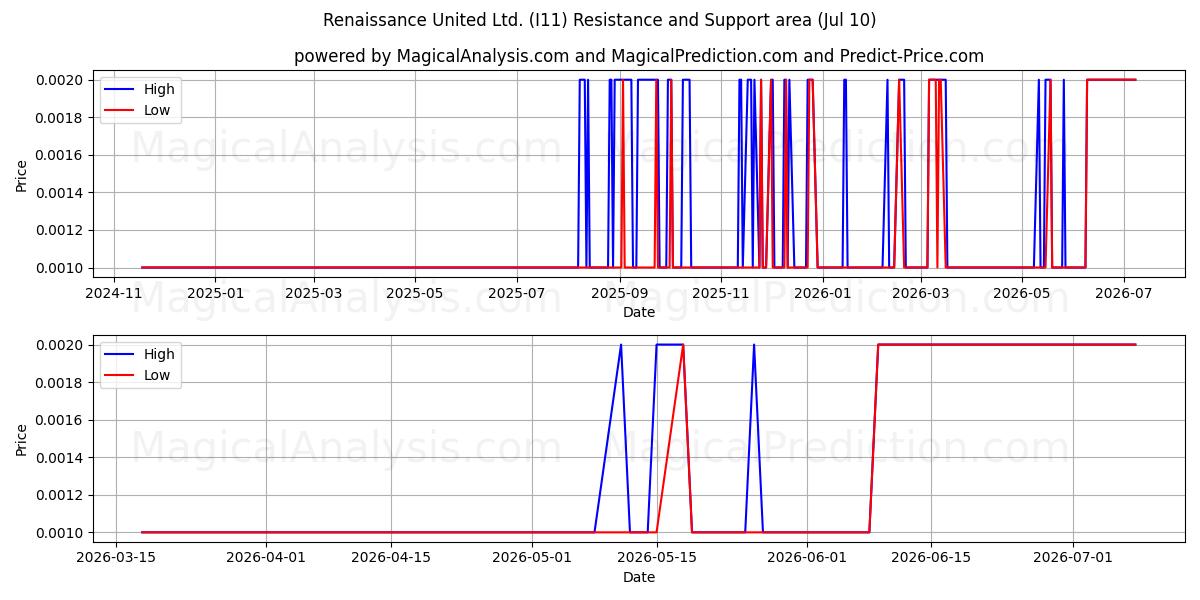Select the '2026-01' tick label
The width and height of the screenshot is (1200, 600).
(823, 293)
